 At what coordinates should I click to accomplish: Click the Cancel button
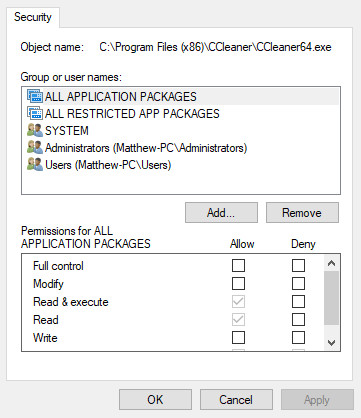tap(236, 399)
